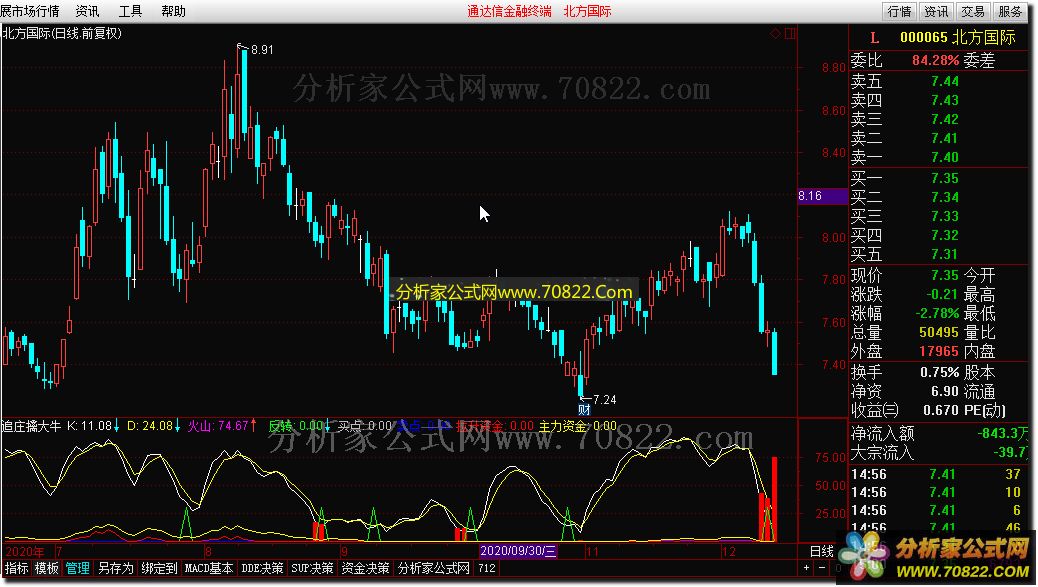The image size is (1038, 587).
Task: Open the top-right 资讯 button
Action: click(936, 11)
